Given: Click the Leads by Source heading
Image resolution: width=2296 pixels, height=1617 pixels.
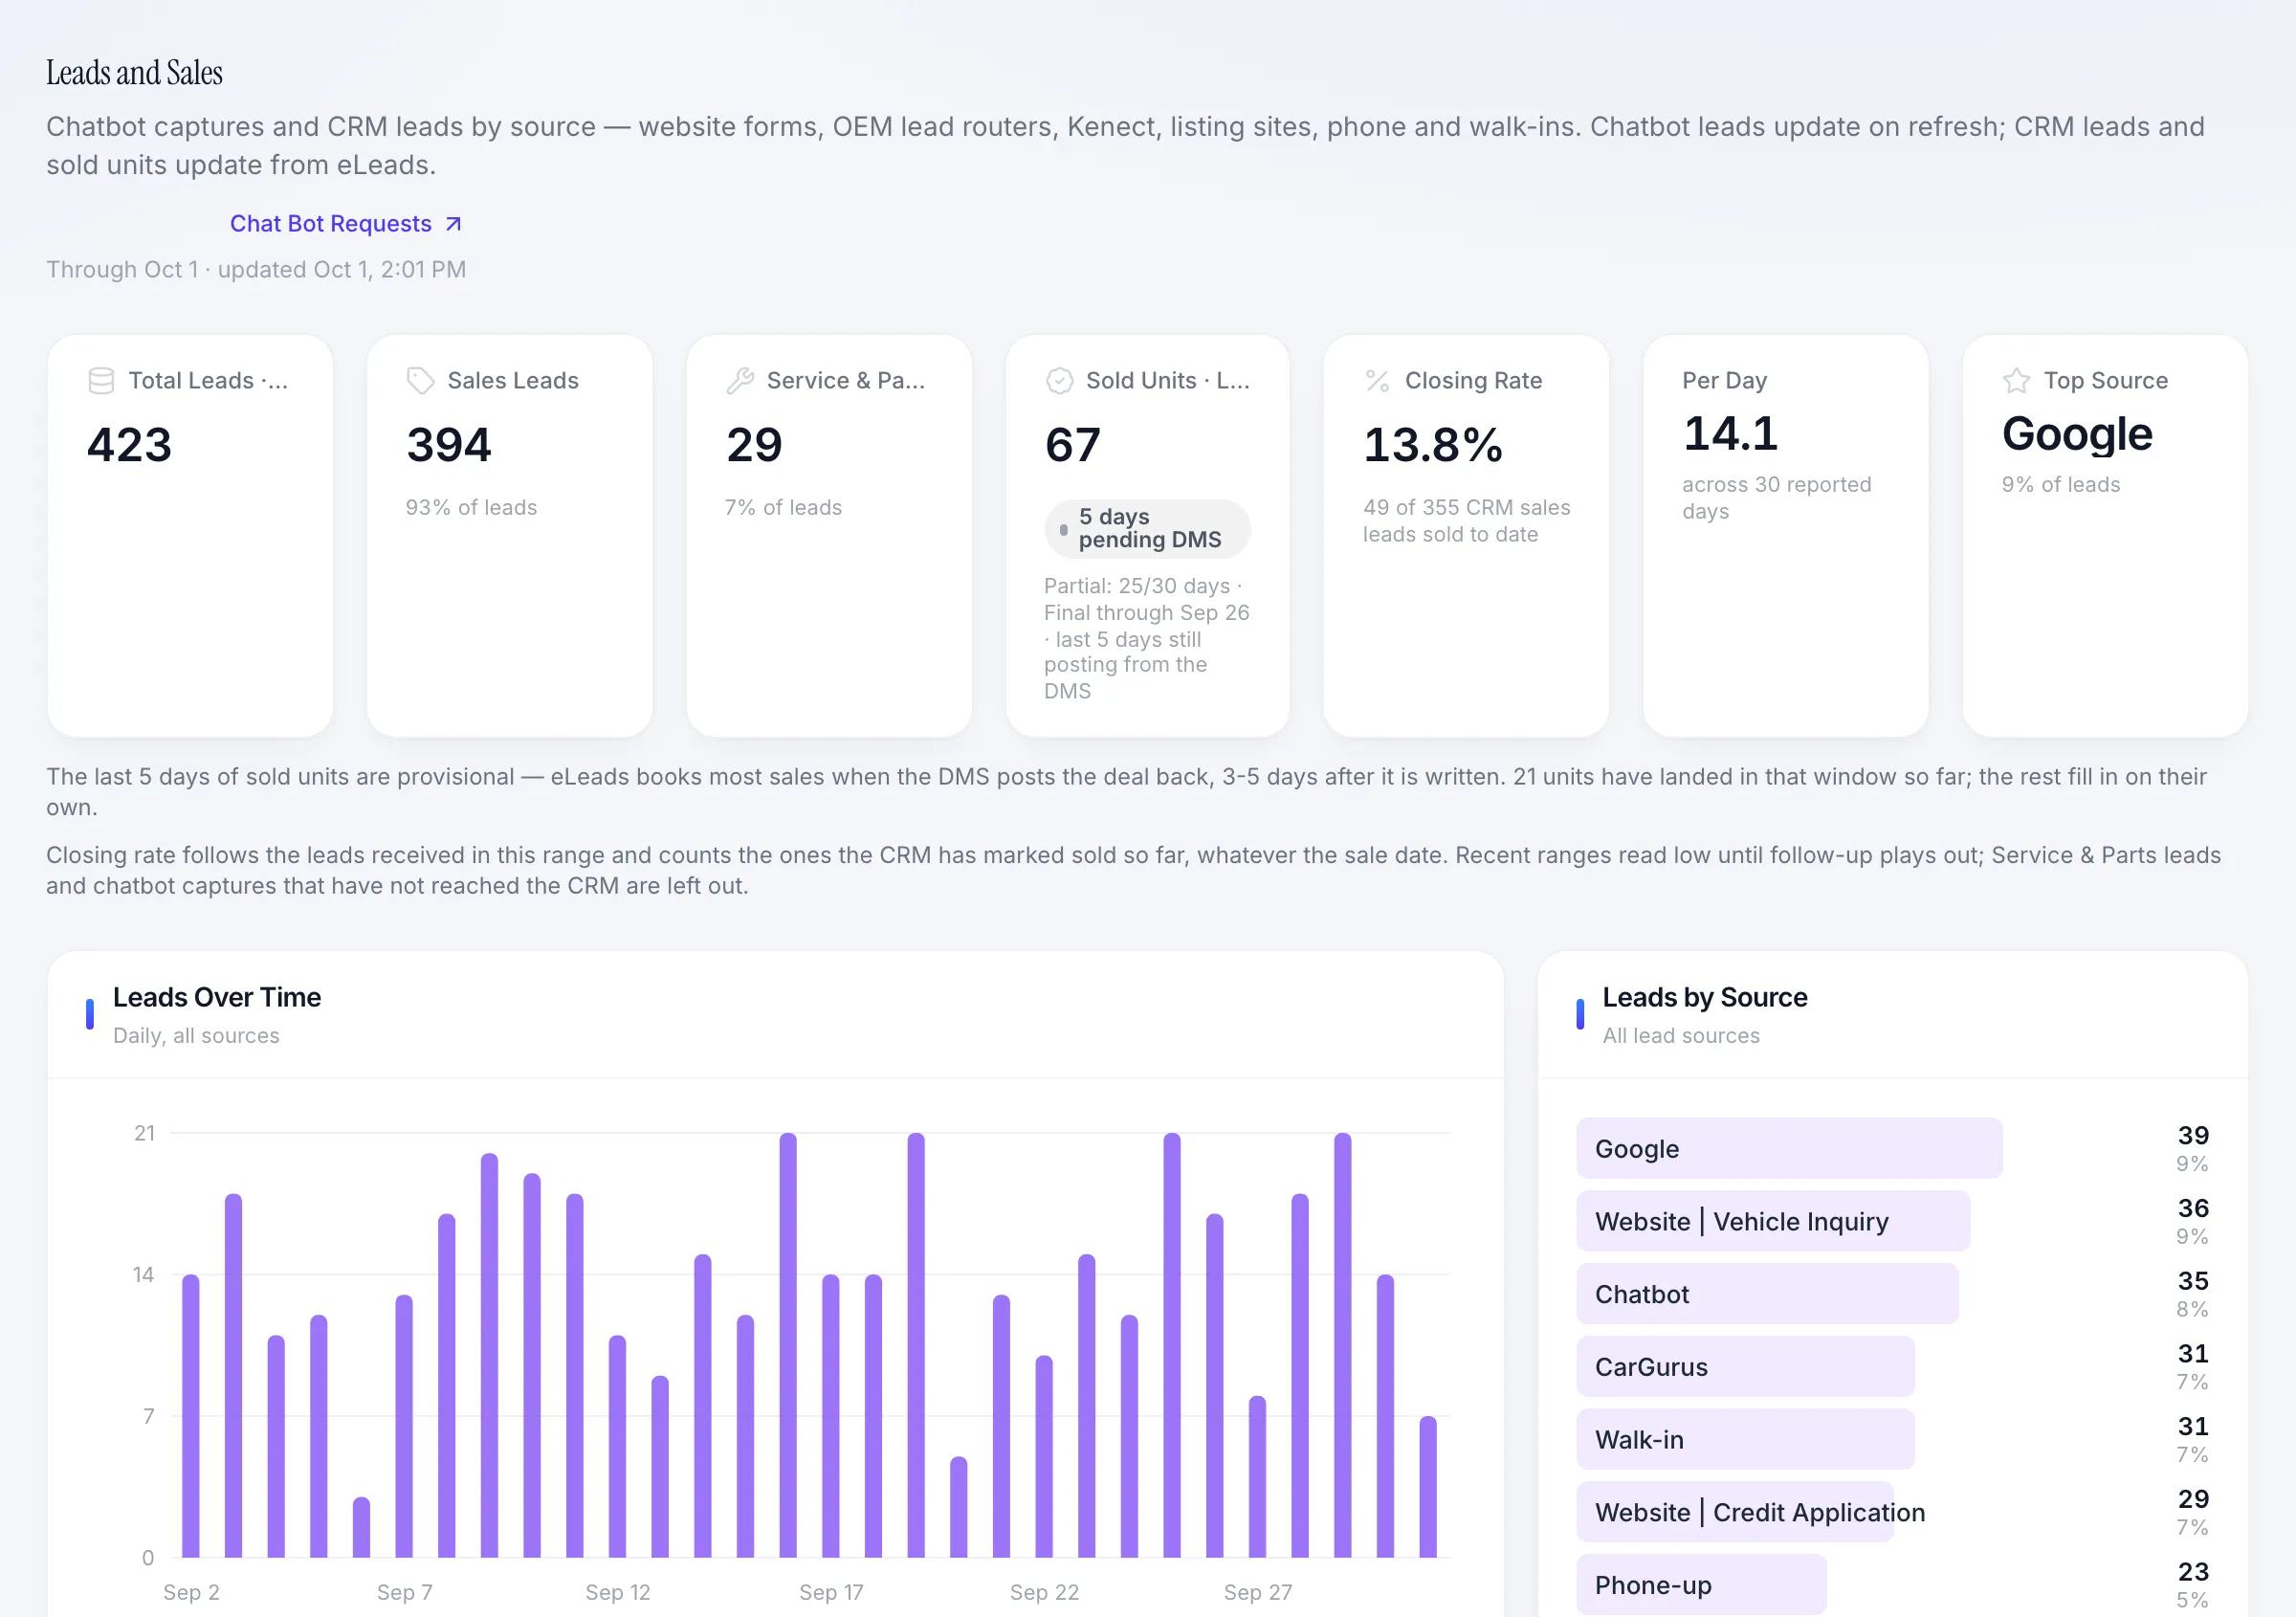Looking at the screenshot, I should (1704, 997).
